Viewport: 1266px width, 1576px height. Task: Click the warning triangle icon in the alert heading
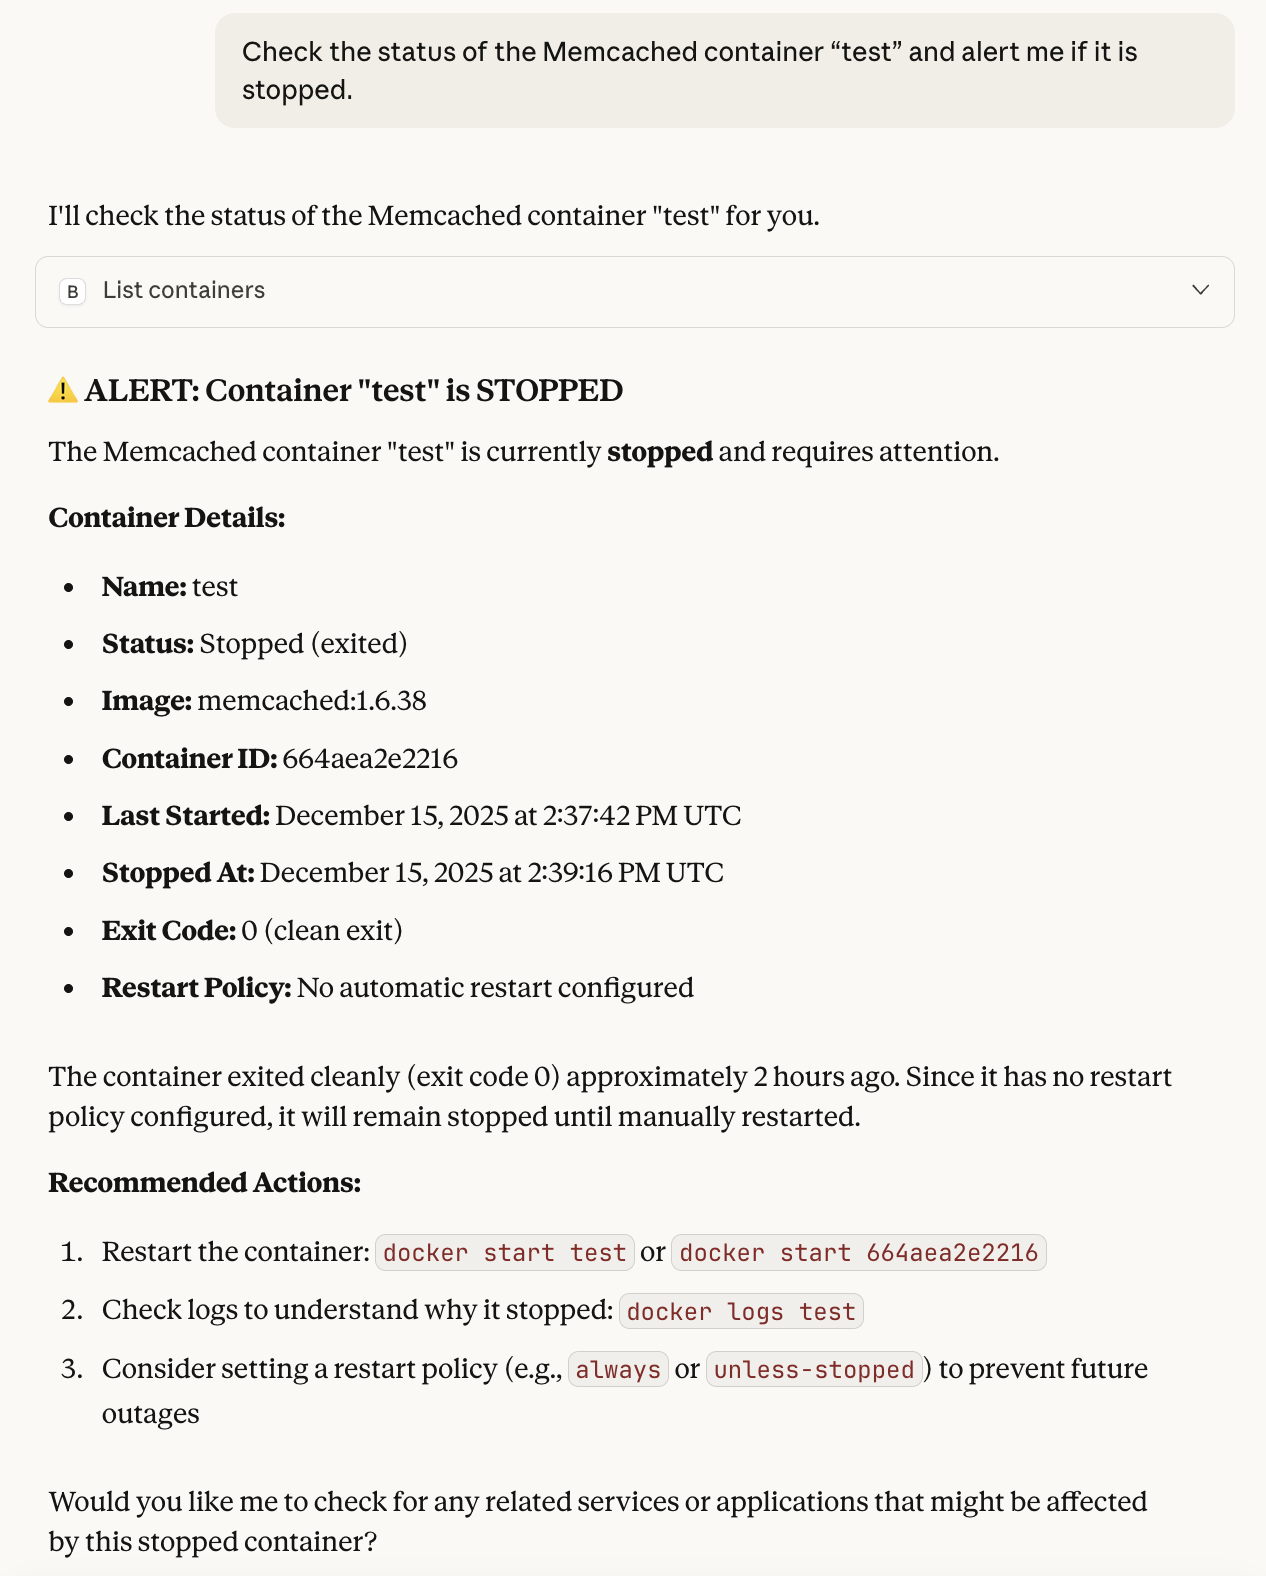[x=63, y=390]
